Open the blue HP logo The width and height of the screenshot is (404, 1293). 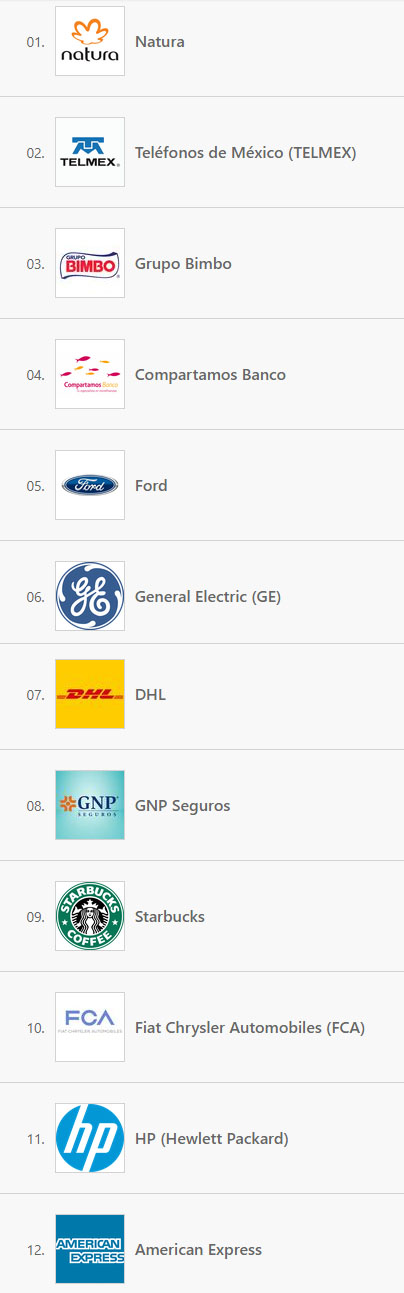(90, 1138)
